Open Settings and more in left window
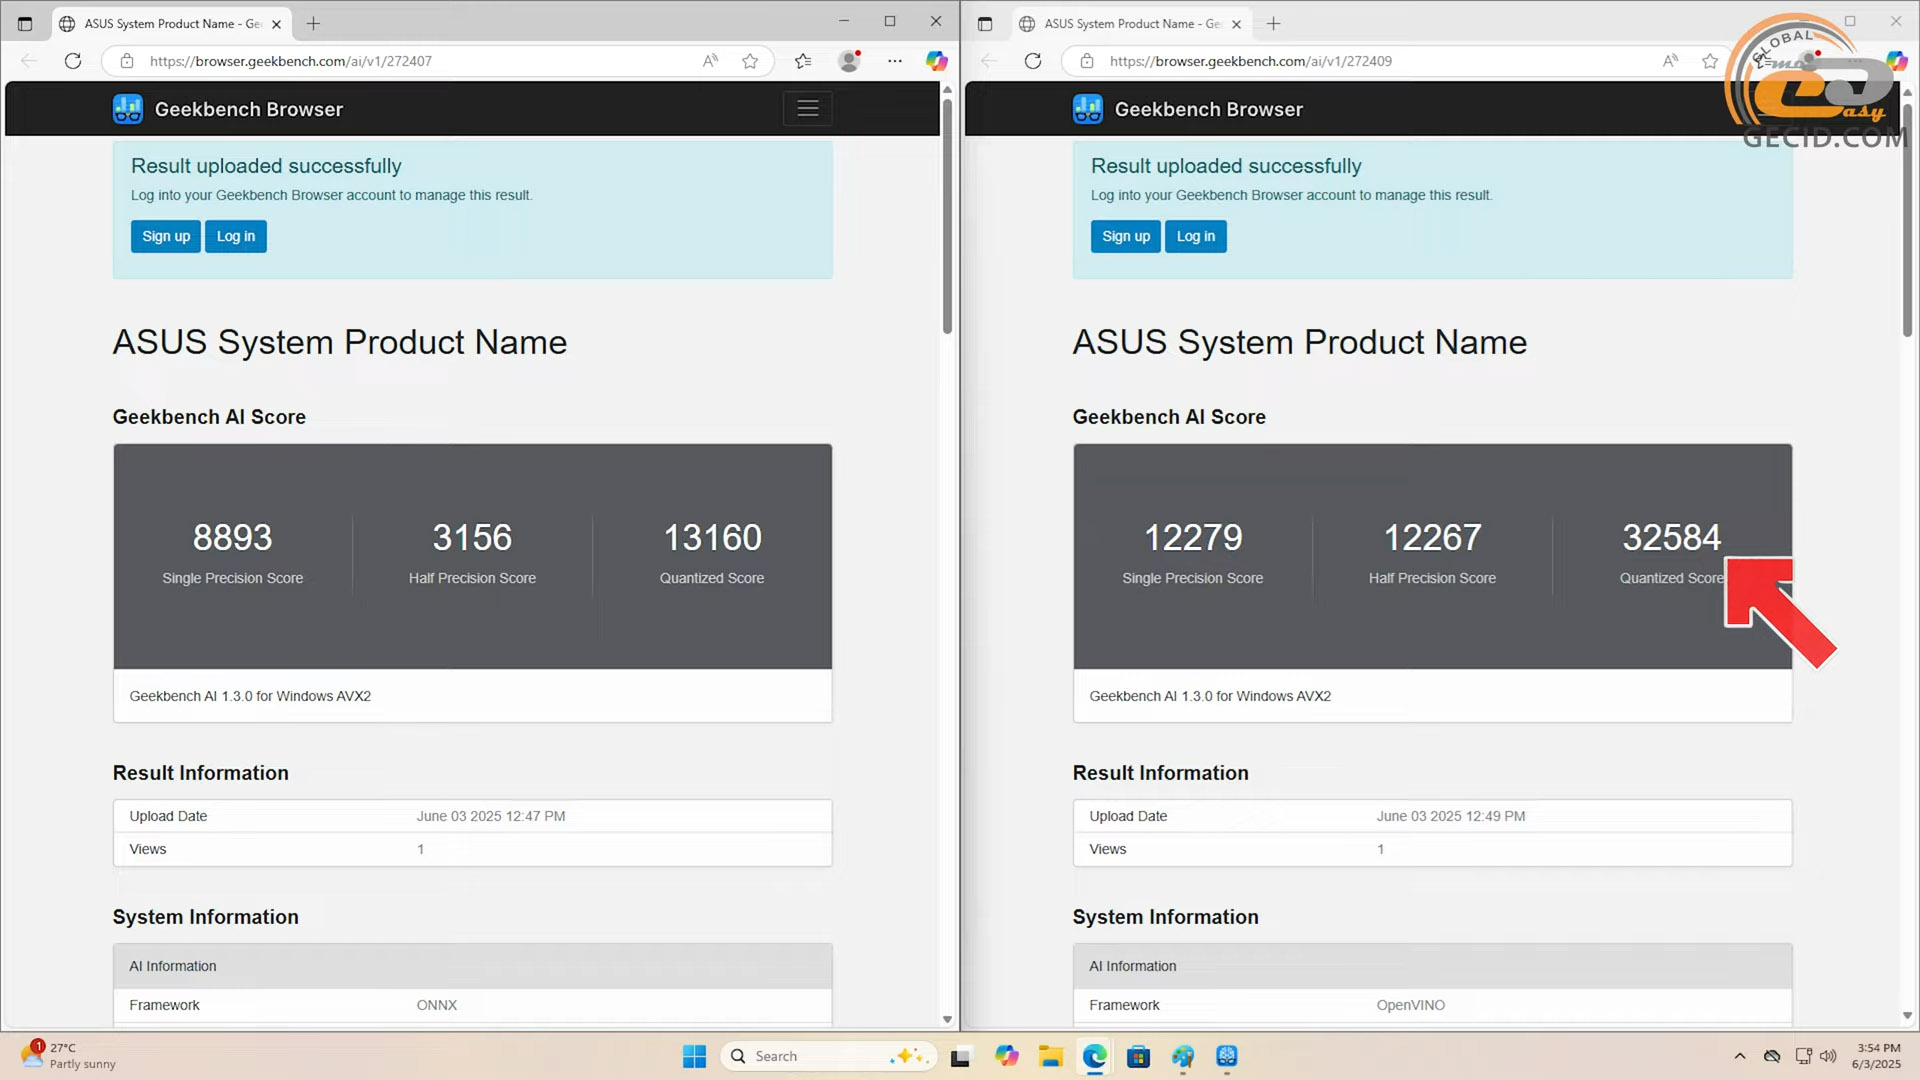This screenshot has width=1920, height=1080. 895,61
